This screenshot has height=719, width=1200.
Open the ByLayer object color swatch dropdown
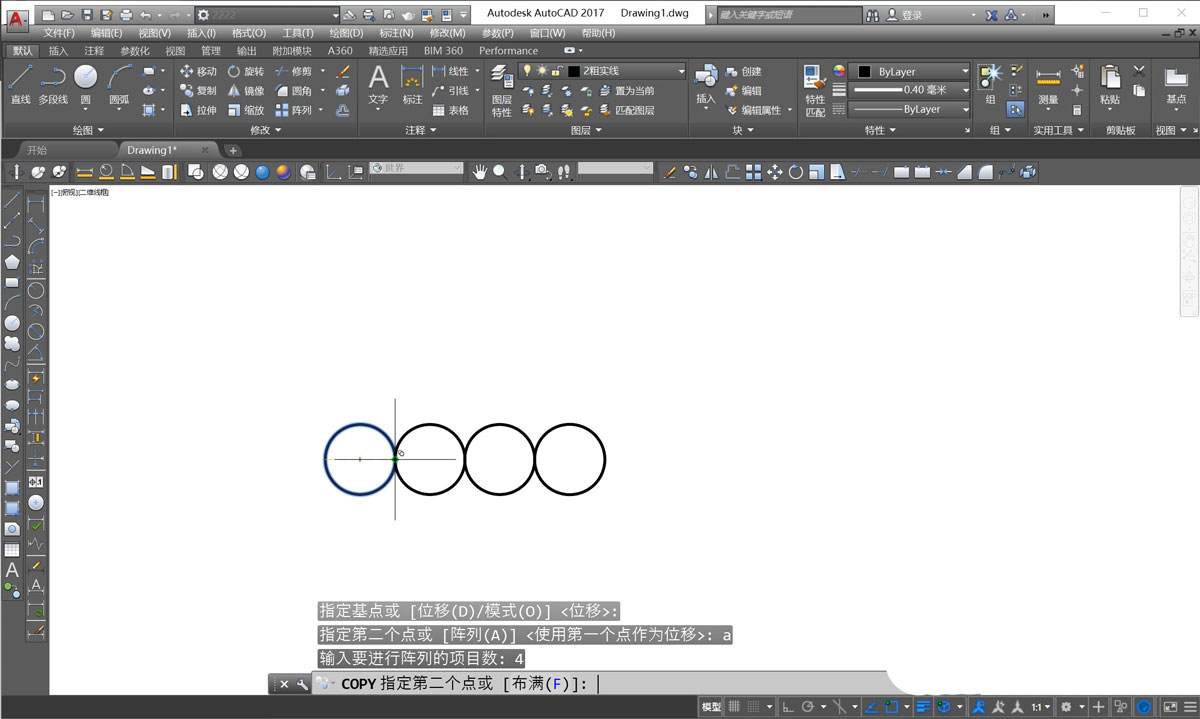pos(909,72)
